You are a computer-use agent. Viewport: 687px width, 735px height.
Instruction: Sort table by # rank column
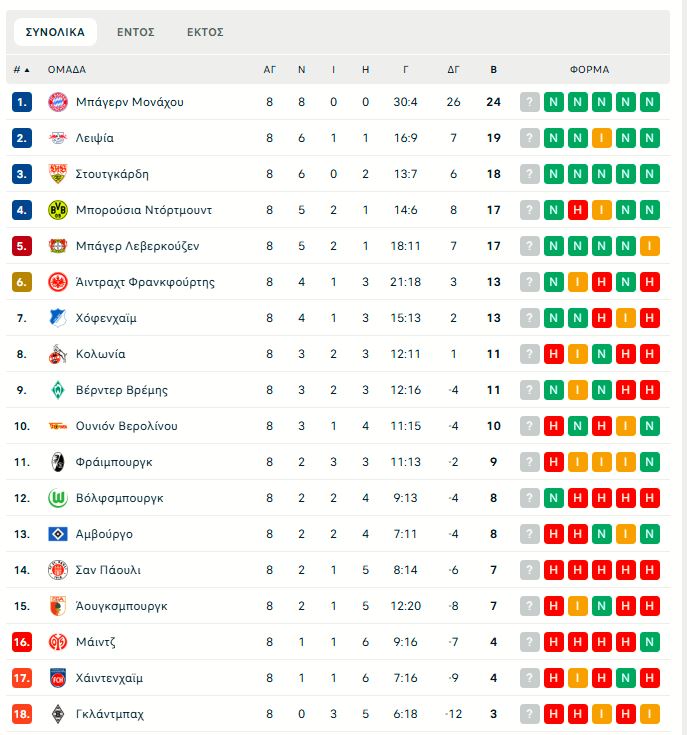[21, 70]
